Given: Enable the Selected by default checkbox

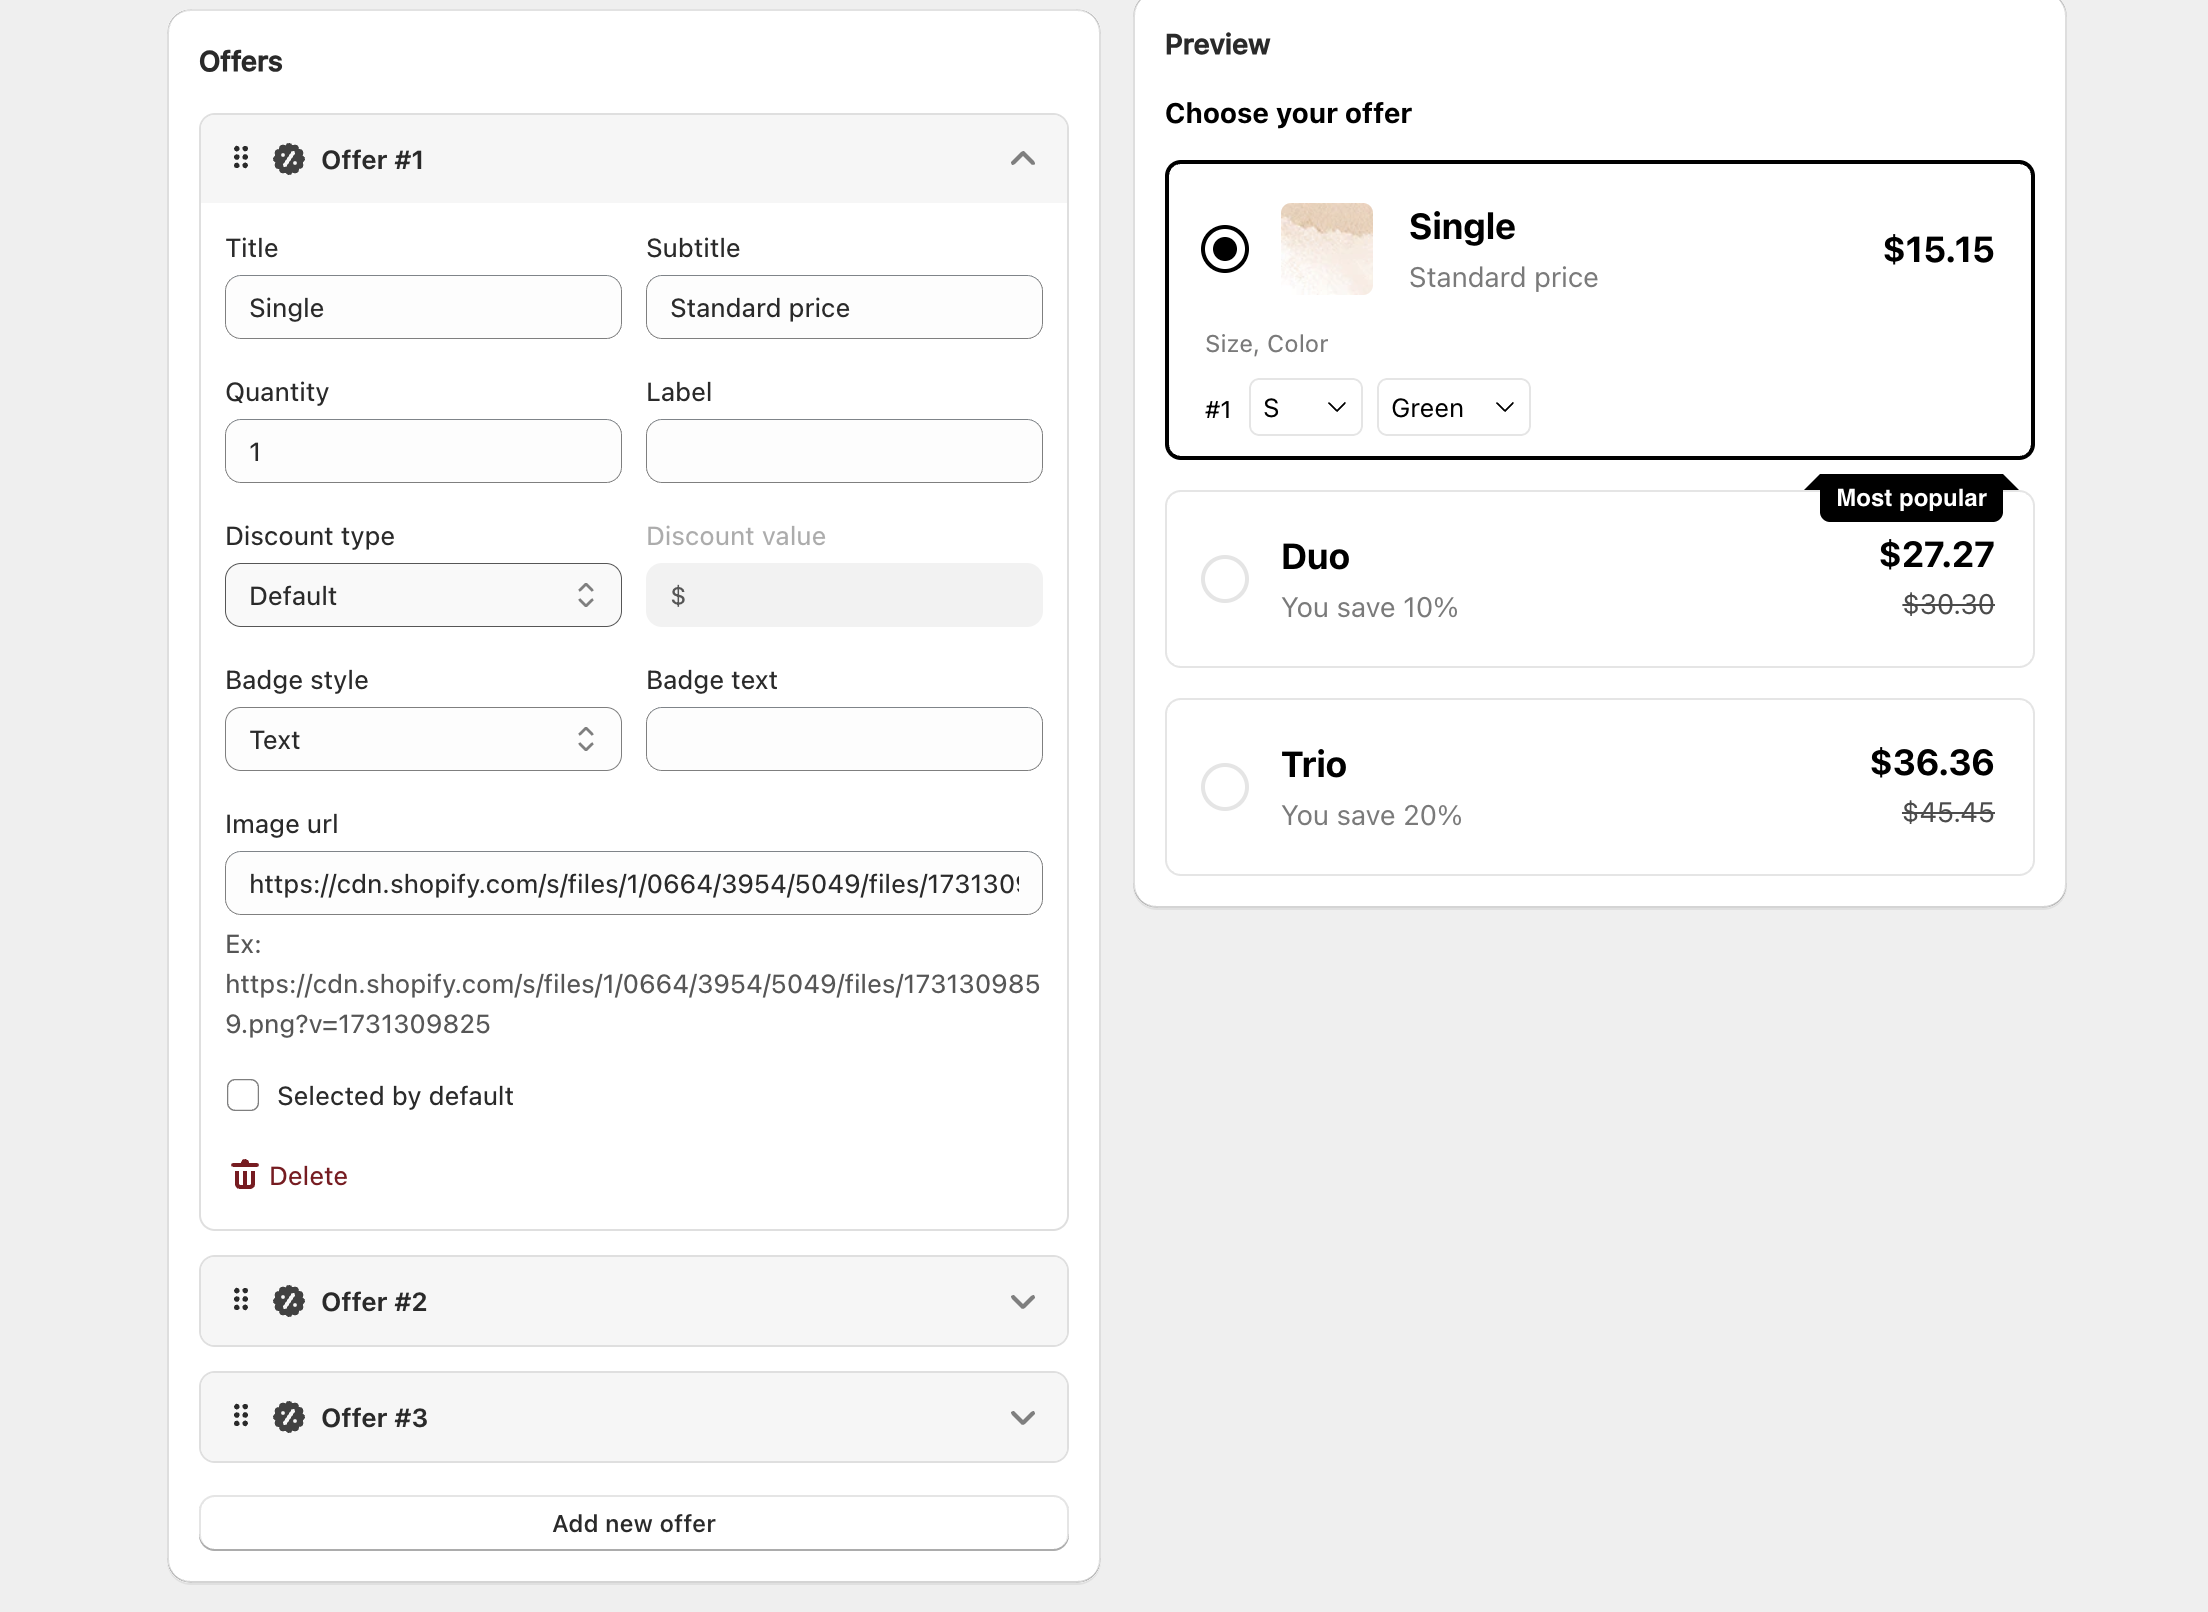Looking at the screenshot, I should click(243, 1095).
